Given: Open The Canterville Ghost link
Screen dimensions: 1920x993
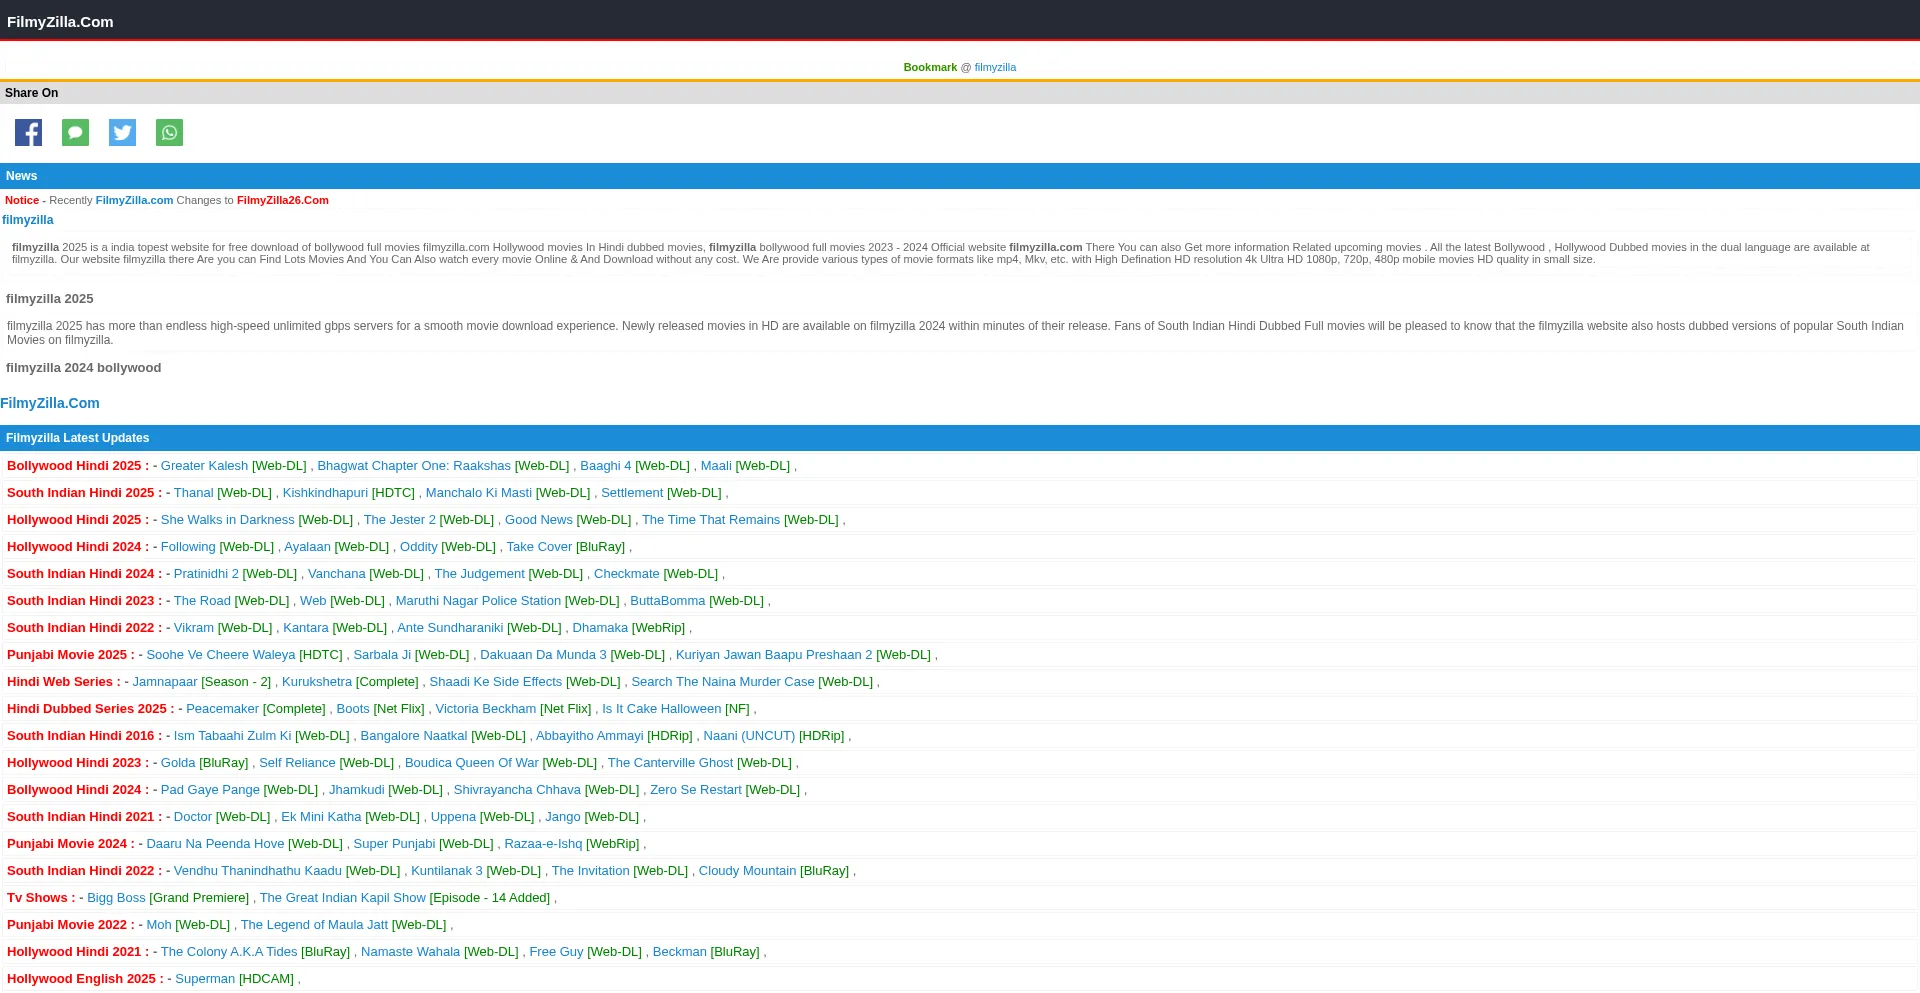Looking at the screenshot, I should (x=670, y=763).
